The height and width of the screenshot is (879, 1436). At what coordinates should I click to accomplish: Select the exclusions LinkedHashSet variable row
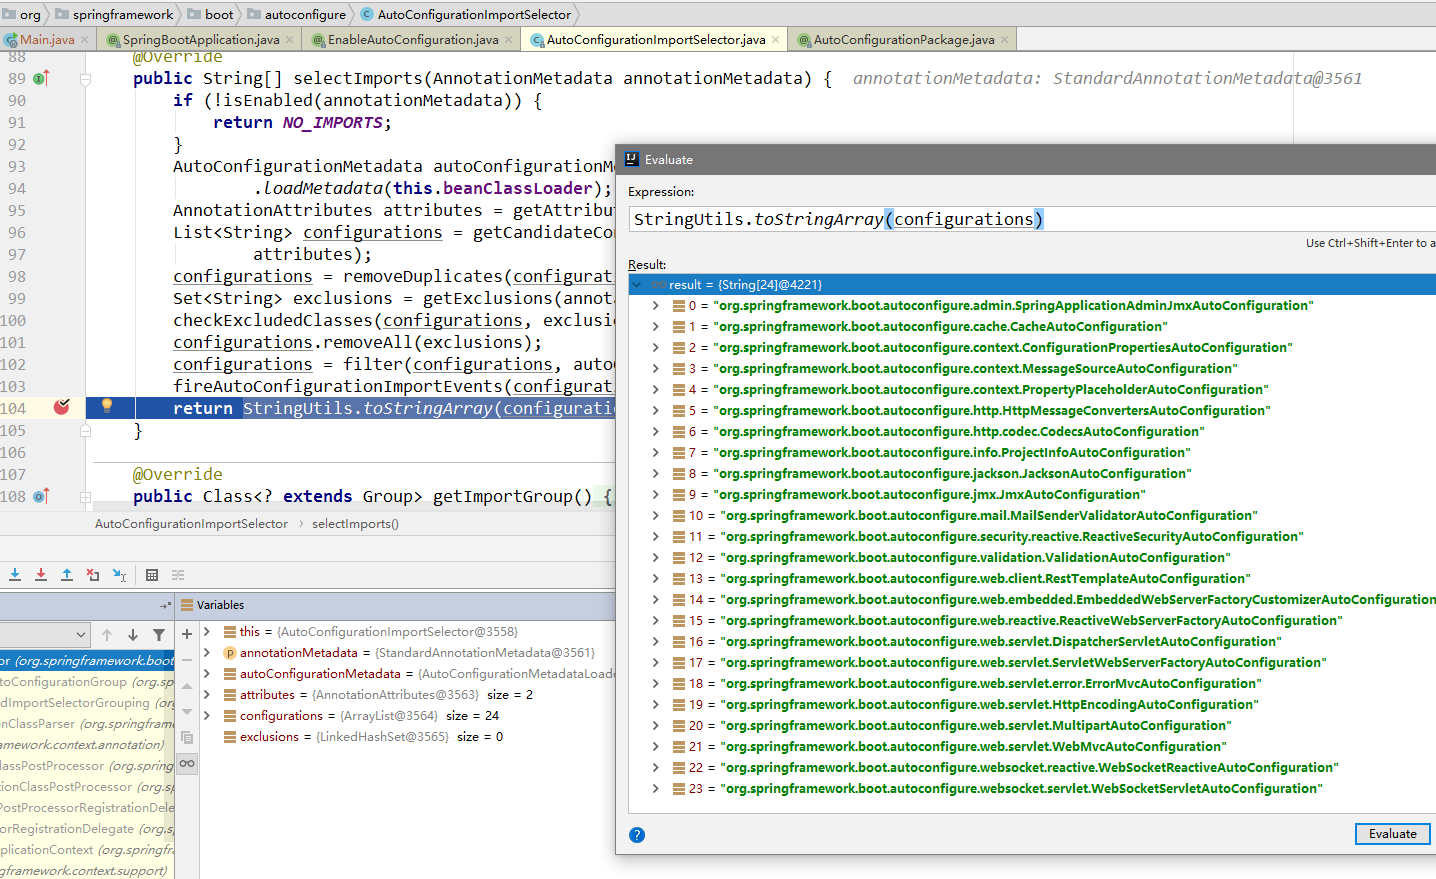407,736
